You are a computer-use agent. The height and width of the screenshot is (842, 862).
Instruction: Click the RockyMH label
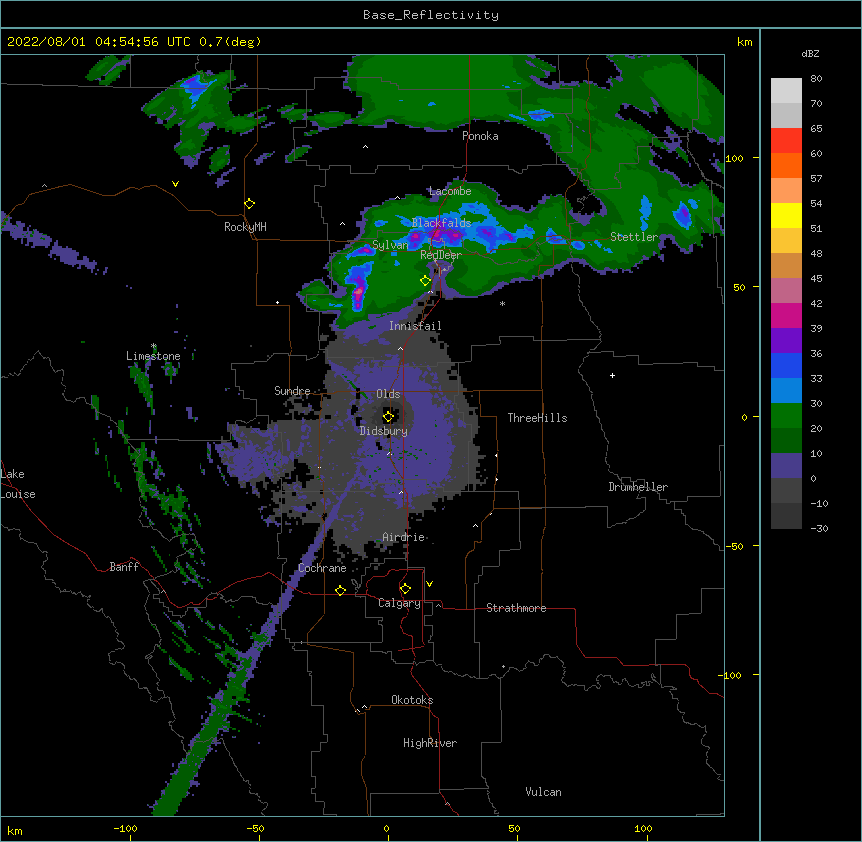(x=245, y=227)
